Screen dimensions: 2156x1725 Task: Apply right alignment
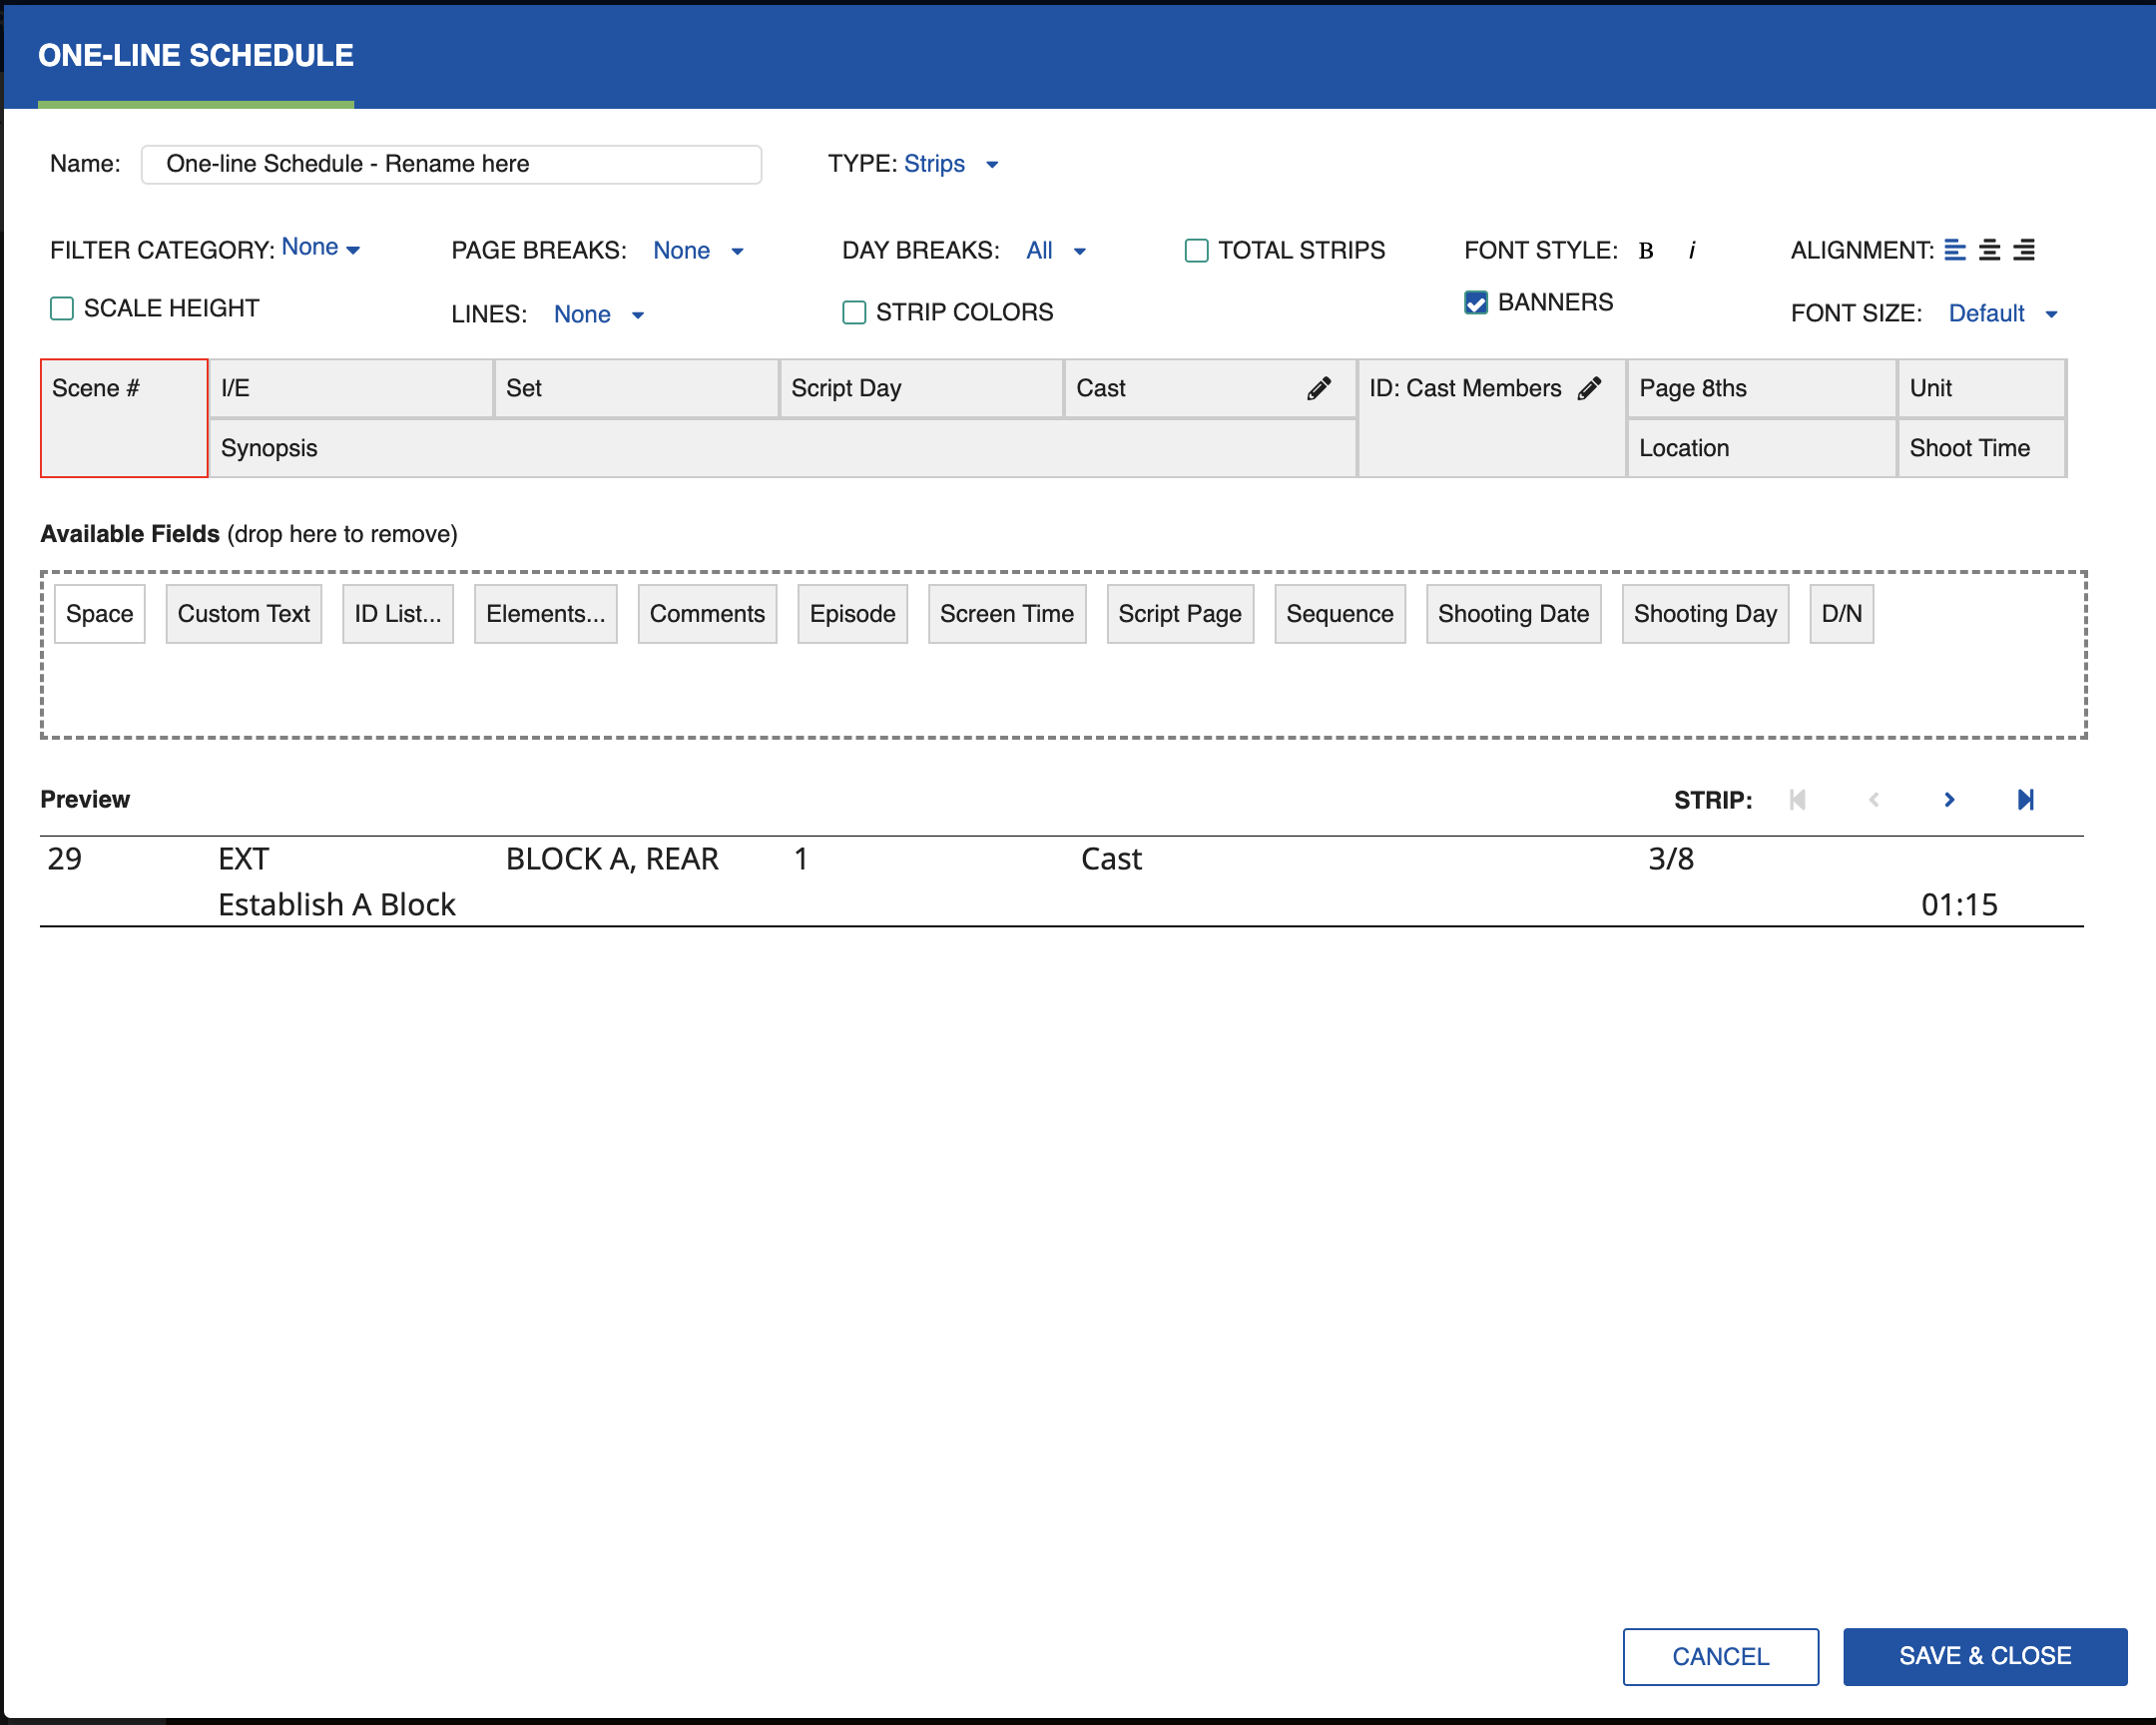[2024, 250]
